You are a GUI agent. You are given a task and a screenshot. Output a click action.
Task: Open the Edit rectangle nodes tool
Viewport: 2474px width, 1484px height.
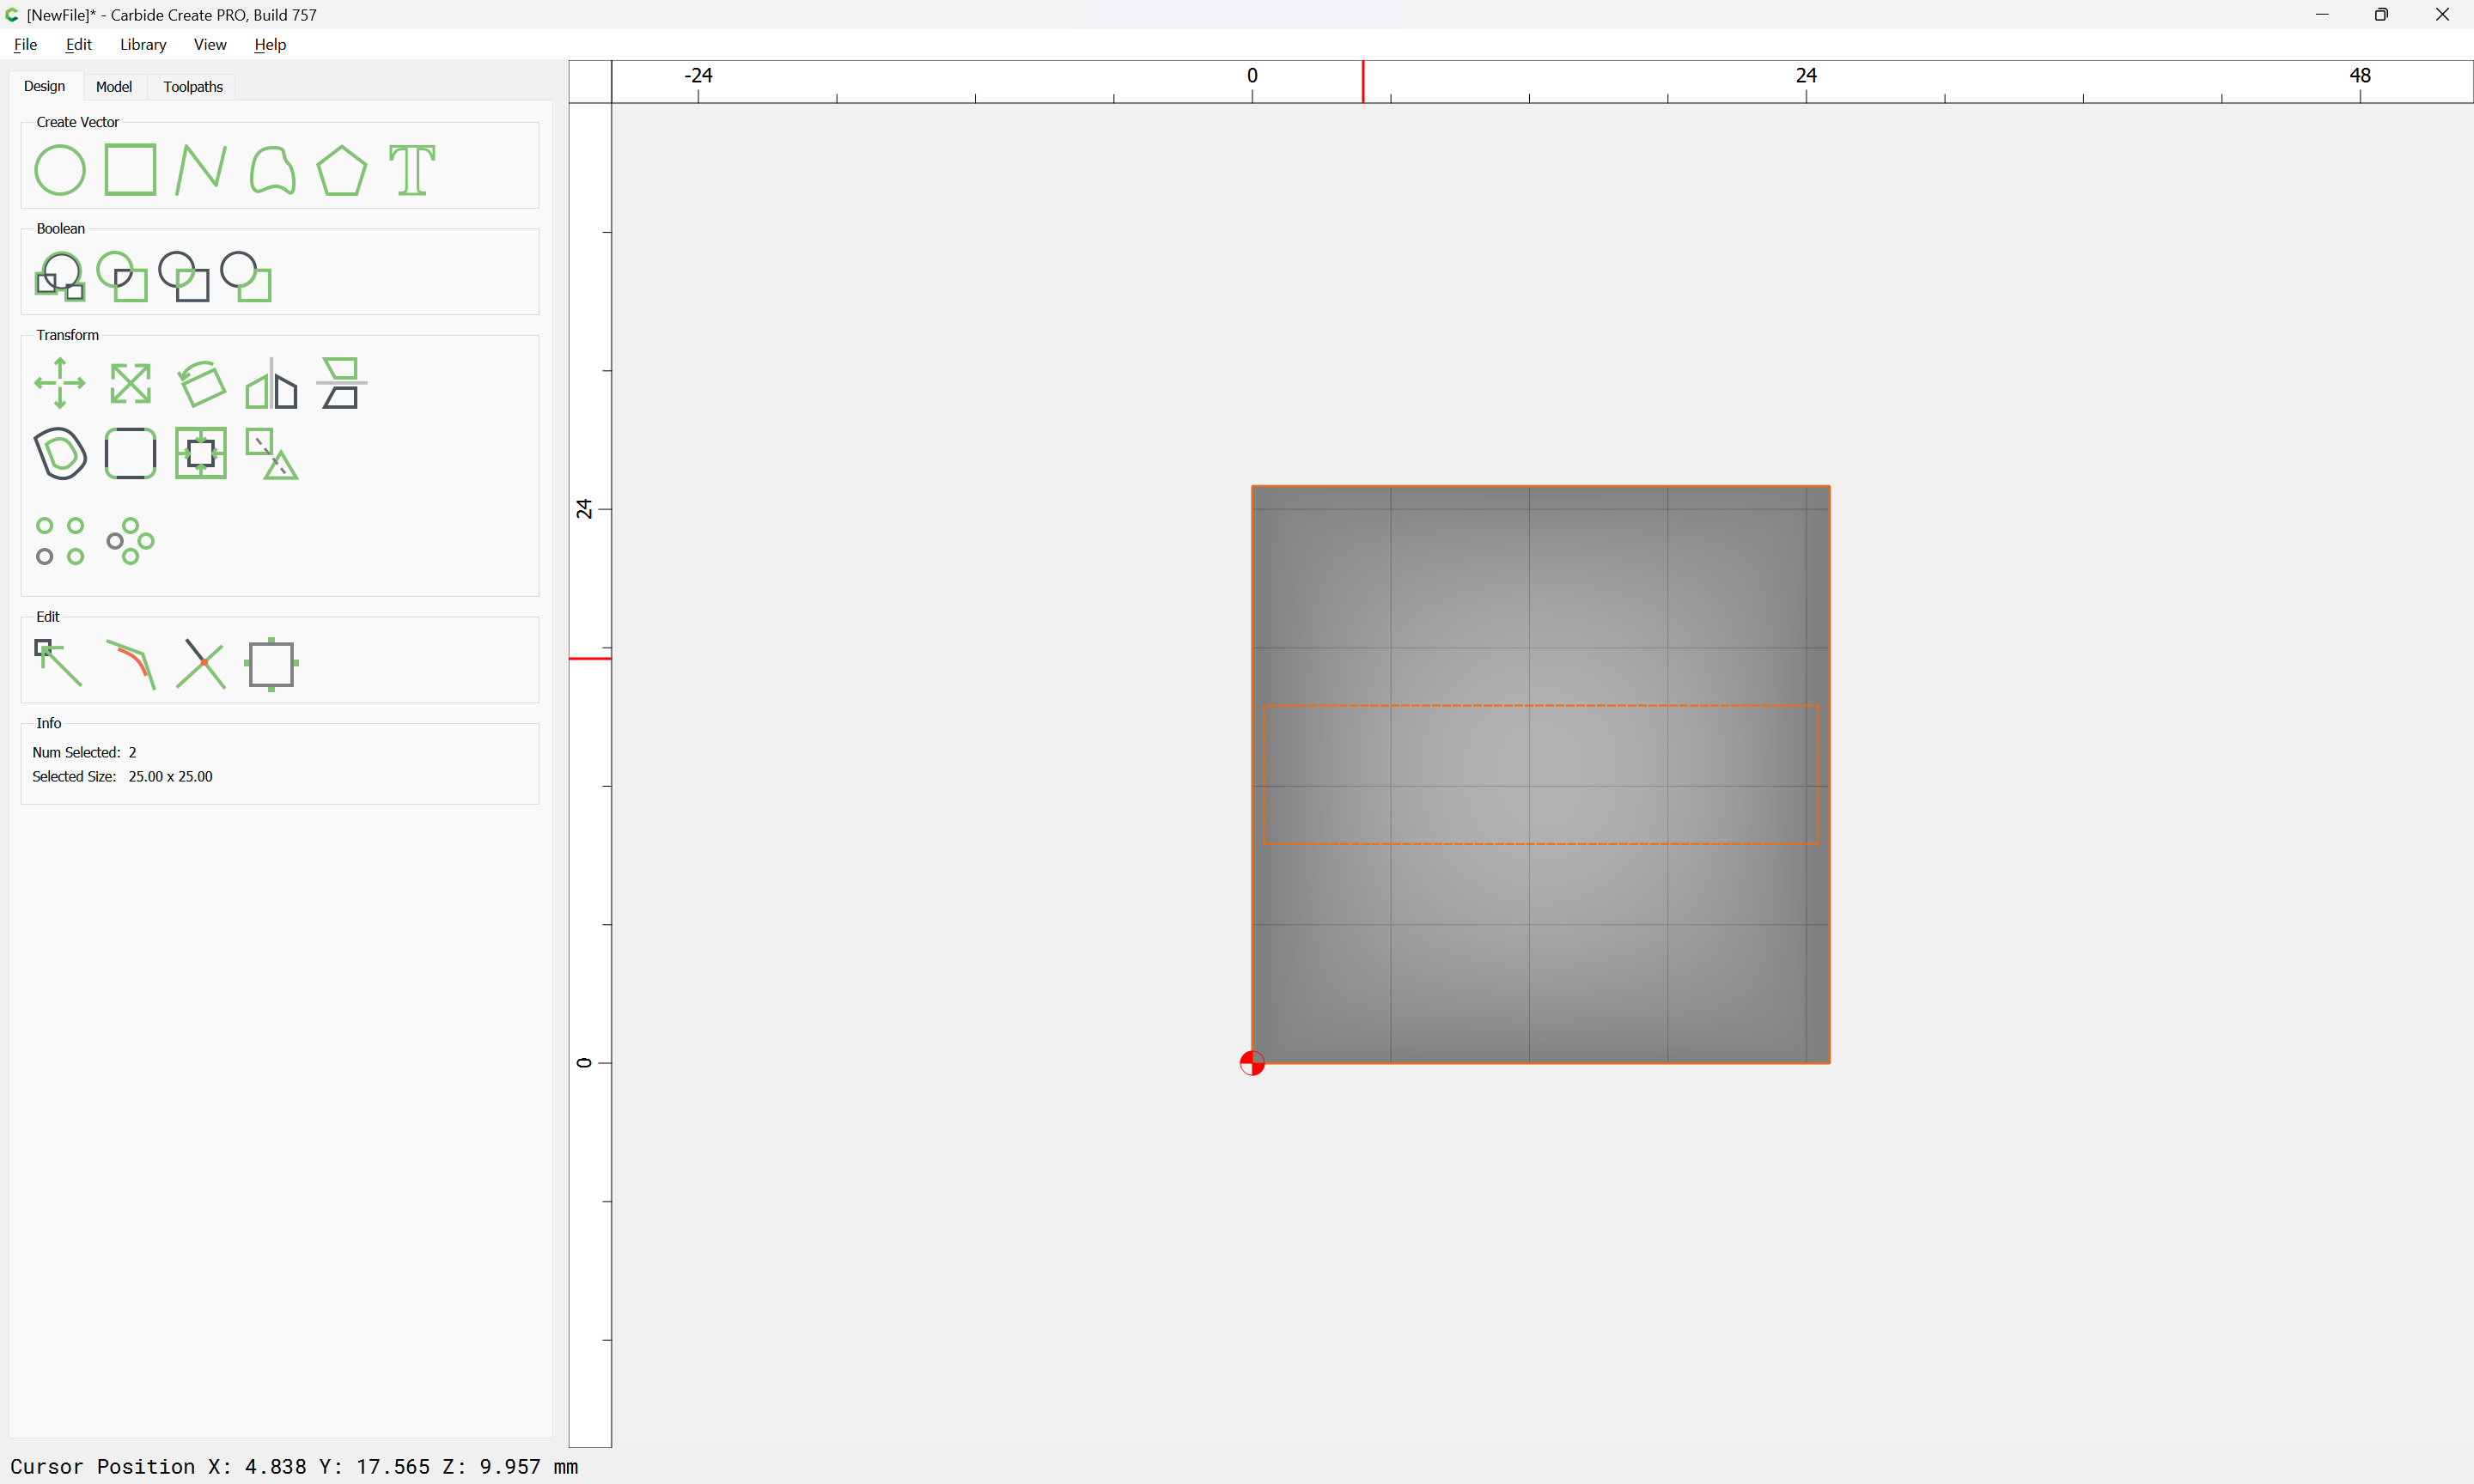(x=272, y=664)
